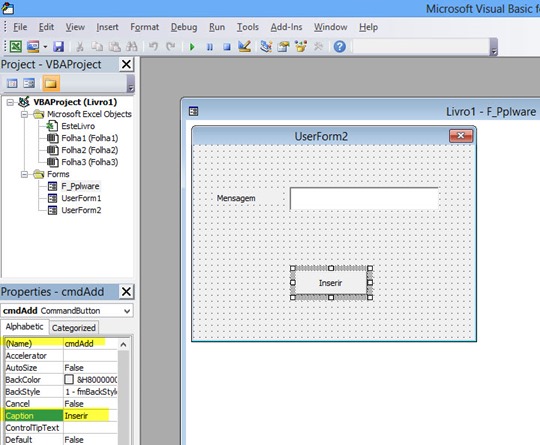The height and width of the screenshot is (445, 540).
Task: Click the BackColor color swatch
Action: (69, 380)
